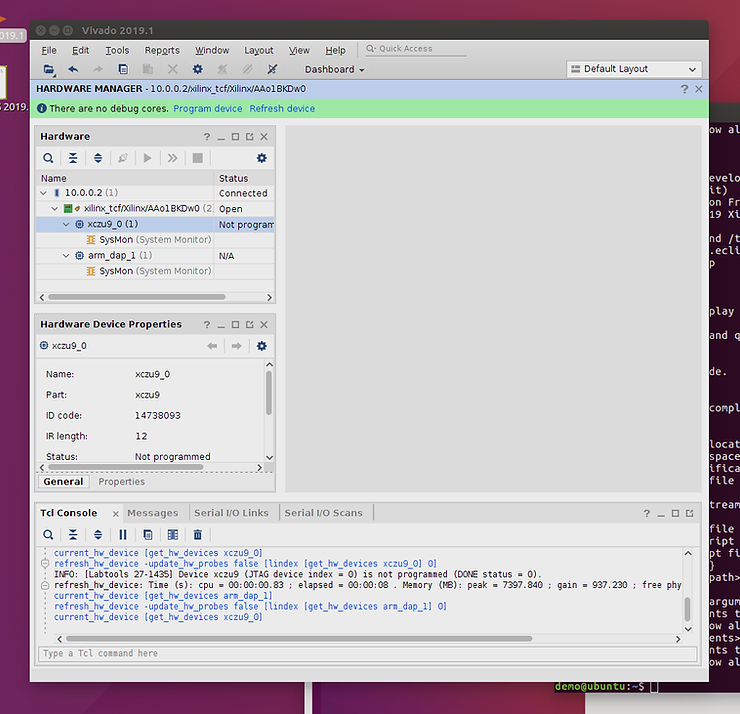
Task: Select General tab in device properties
Action: coord(63,482)
